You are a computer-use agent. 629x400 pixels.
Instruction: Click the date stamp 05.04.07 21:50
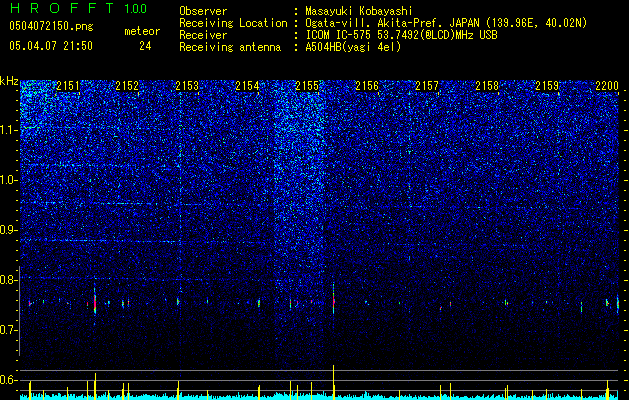[x=51, y=45]
